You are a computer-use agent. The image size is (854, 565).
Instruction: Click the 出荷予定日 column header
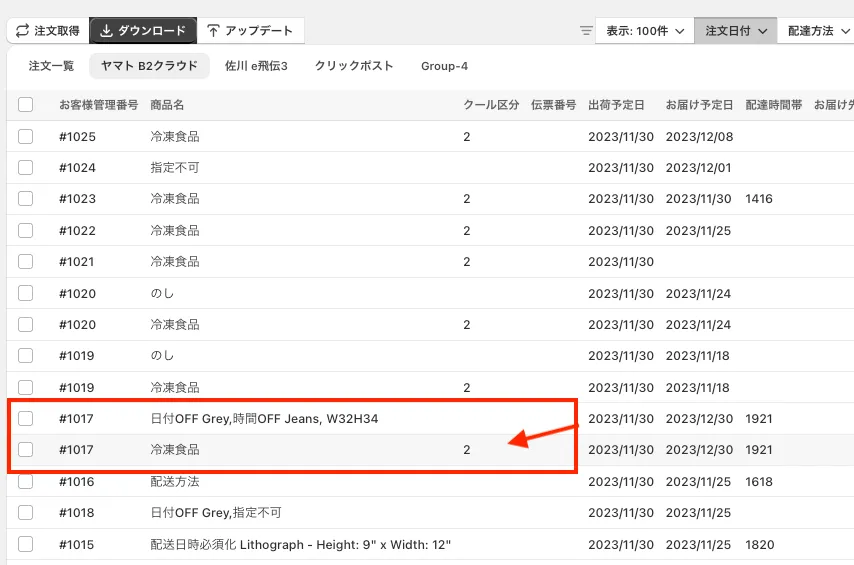pyautogui.click(x=616, y=105)
